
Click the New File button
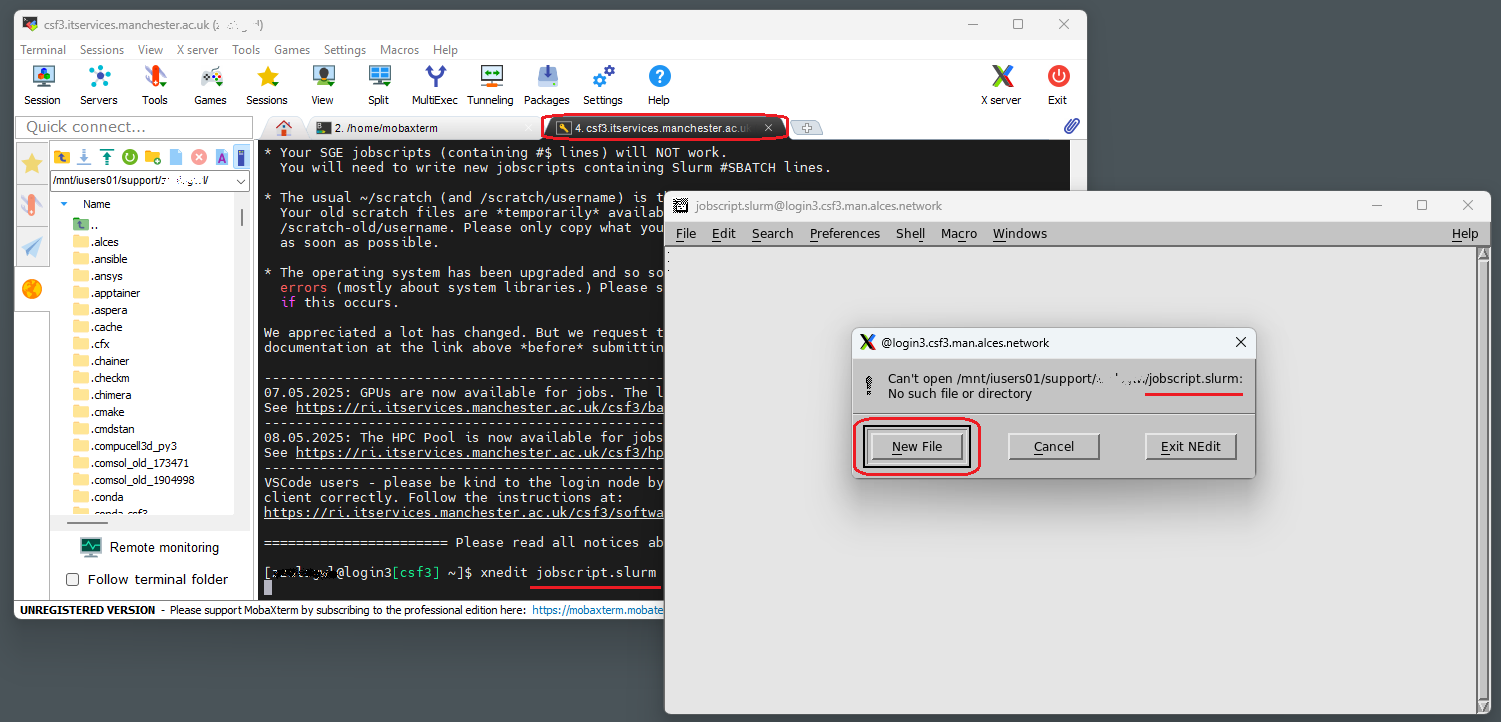917,447
